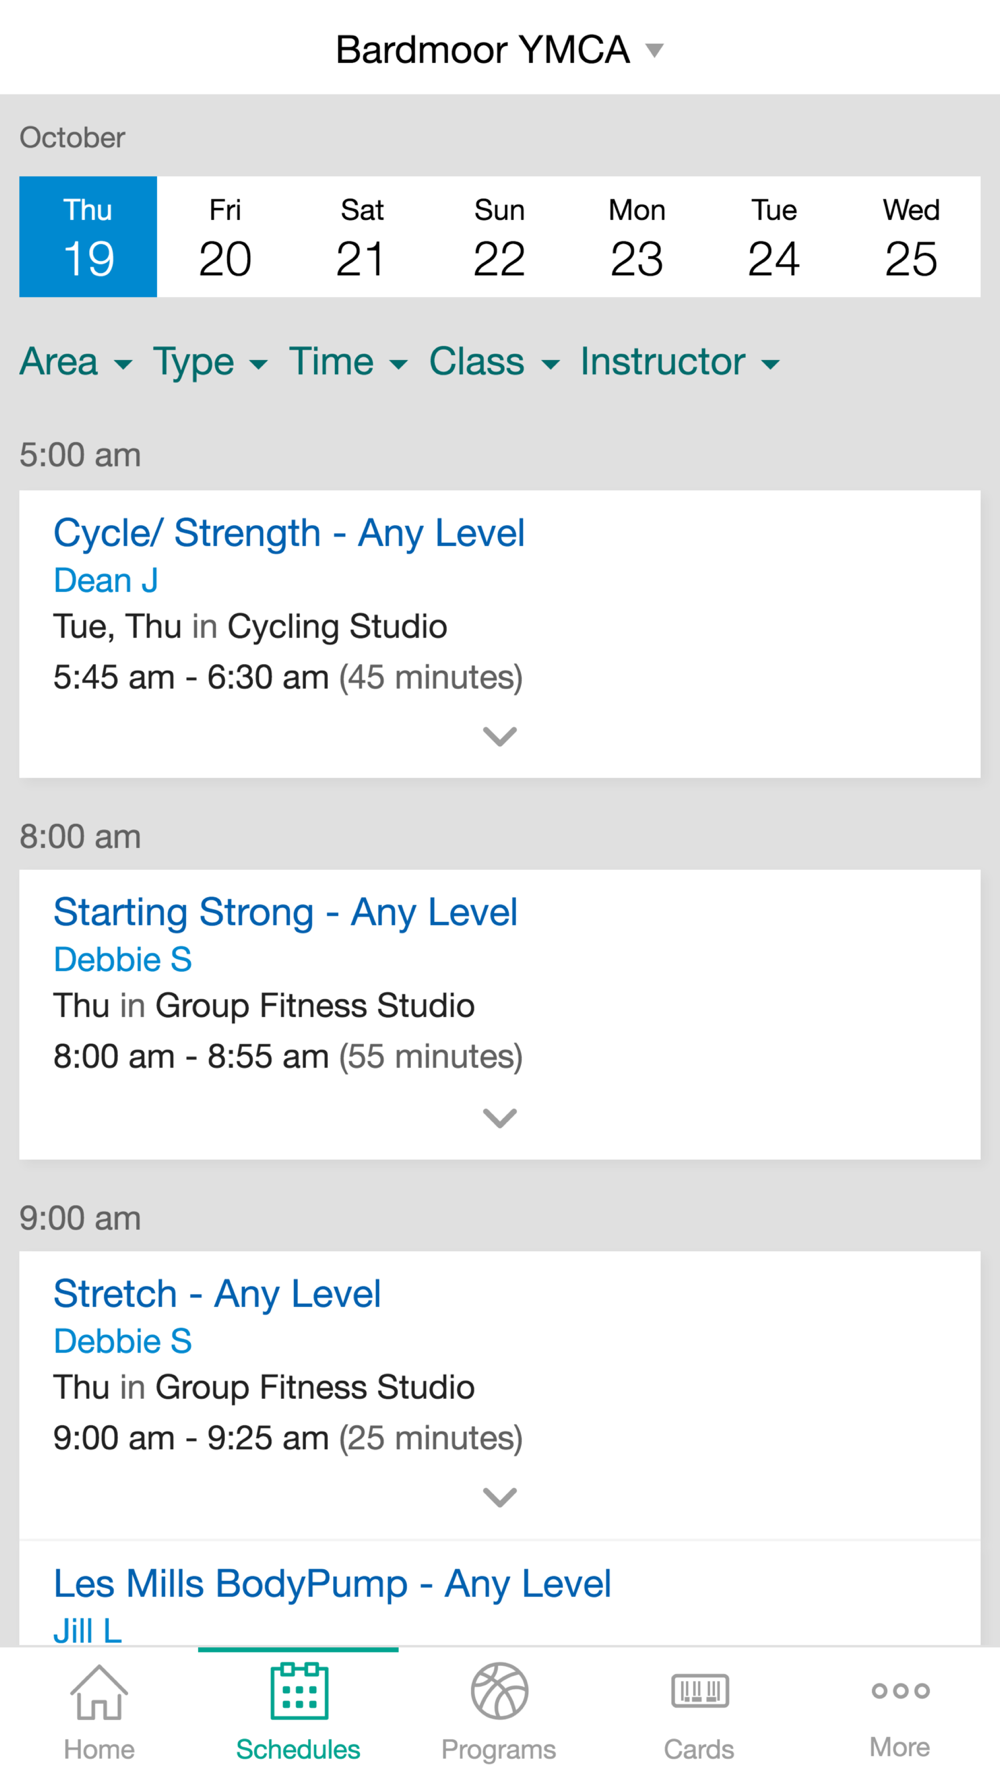Open the Home tab icon

99,1692
